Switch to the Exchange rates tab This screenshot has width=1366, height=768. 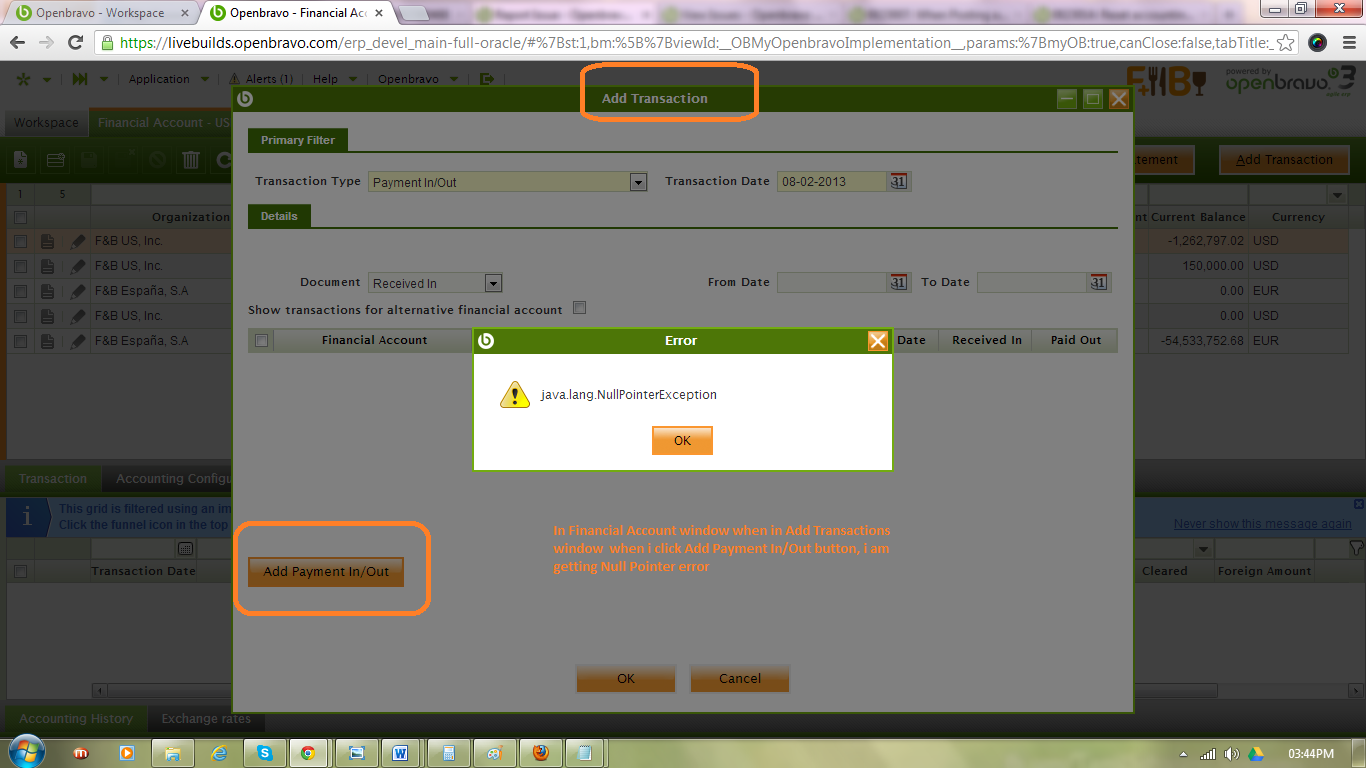tap(206, 719)
